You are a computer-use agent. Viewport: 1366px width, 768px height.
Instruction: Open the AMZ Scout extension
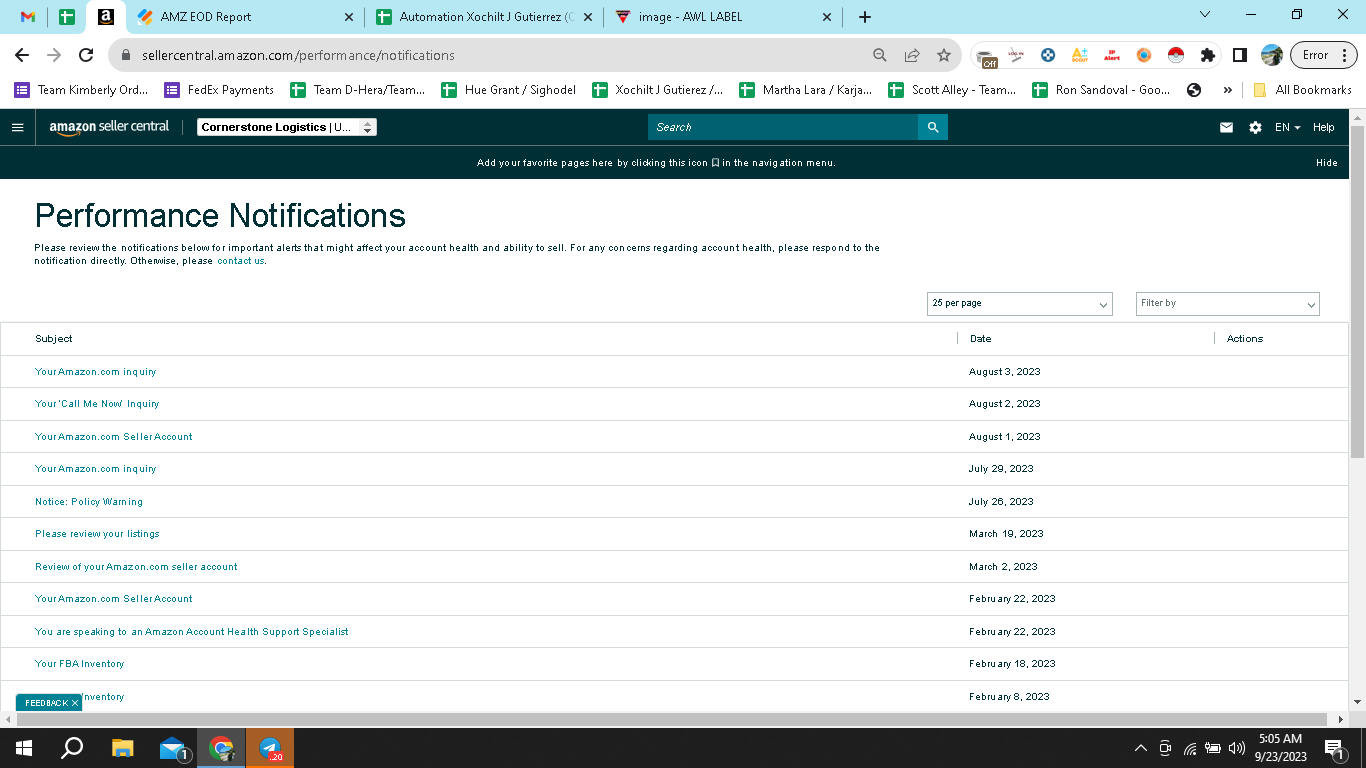pos(1079,55)
